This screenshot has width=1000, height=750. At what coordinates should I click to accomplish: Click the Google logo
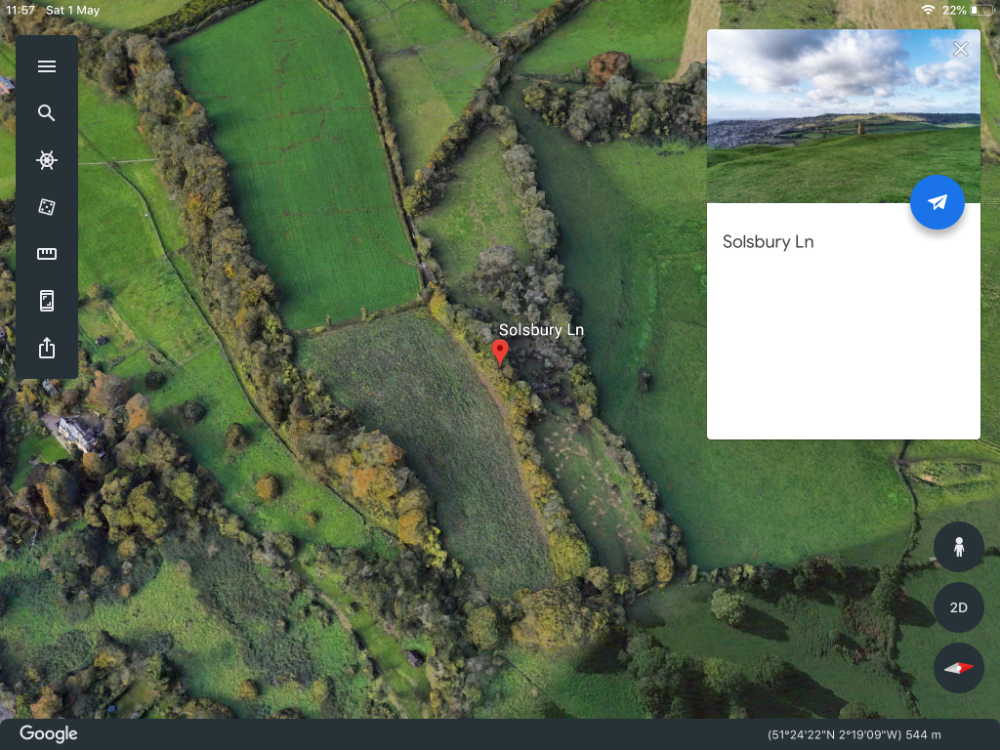[x=48, y=734]
